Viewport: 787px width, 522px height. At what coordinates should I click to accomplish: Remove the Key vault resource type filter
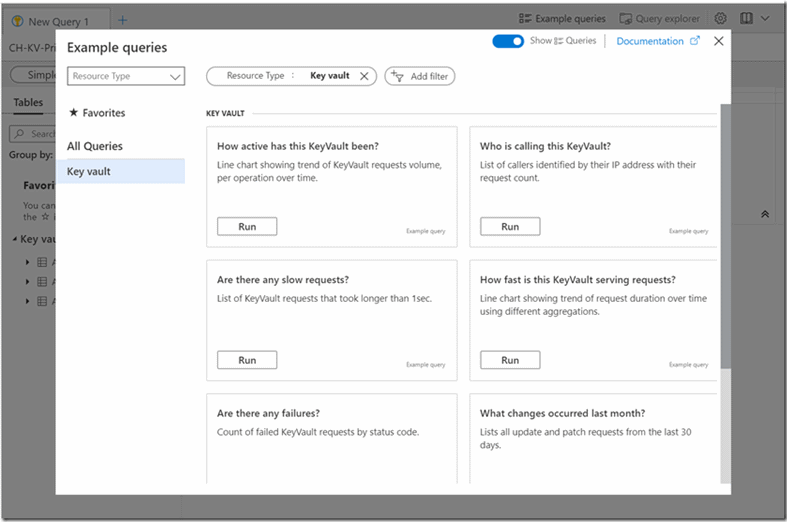364,76
